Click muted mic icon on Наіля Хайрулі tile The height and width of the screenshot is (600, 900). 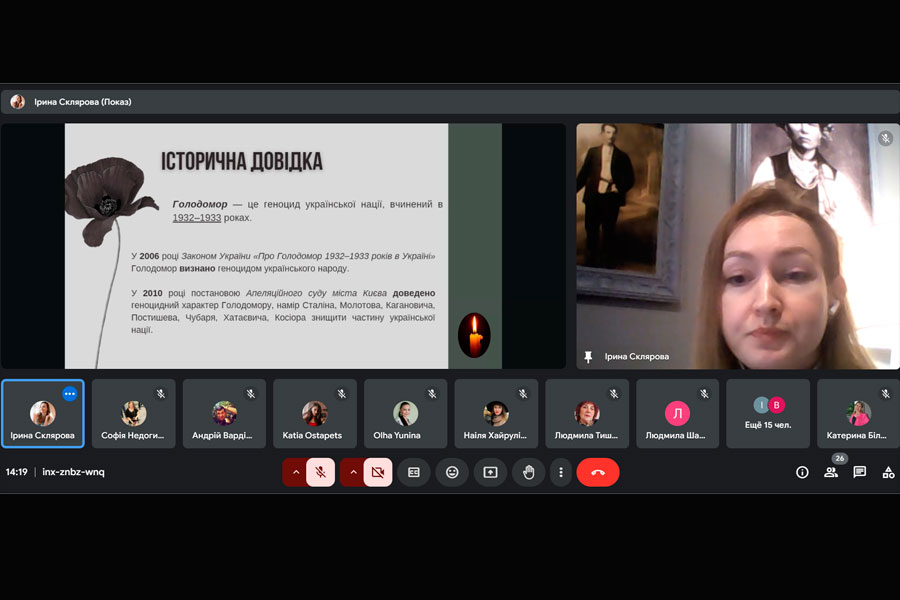[x=523, y=394]
